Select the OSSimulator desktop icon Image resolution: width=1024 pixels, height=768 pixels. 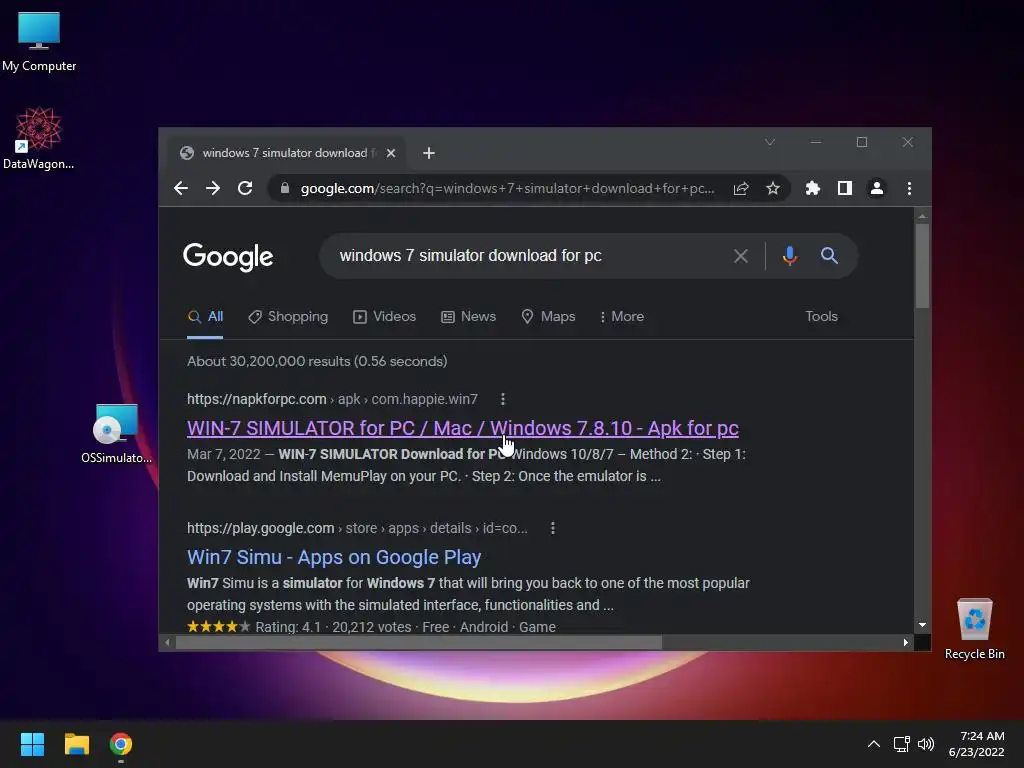[116, 434]
